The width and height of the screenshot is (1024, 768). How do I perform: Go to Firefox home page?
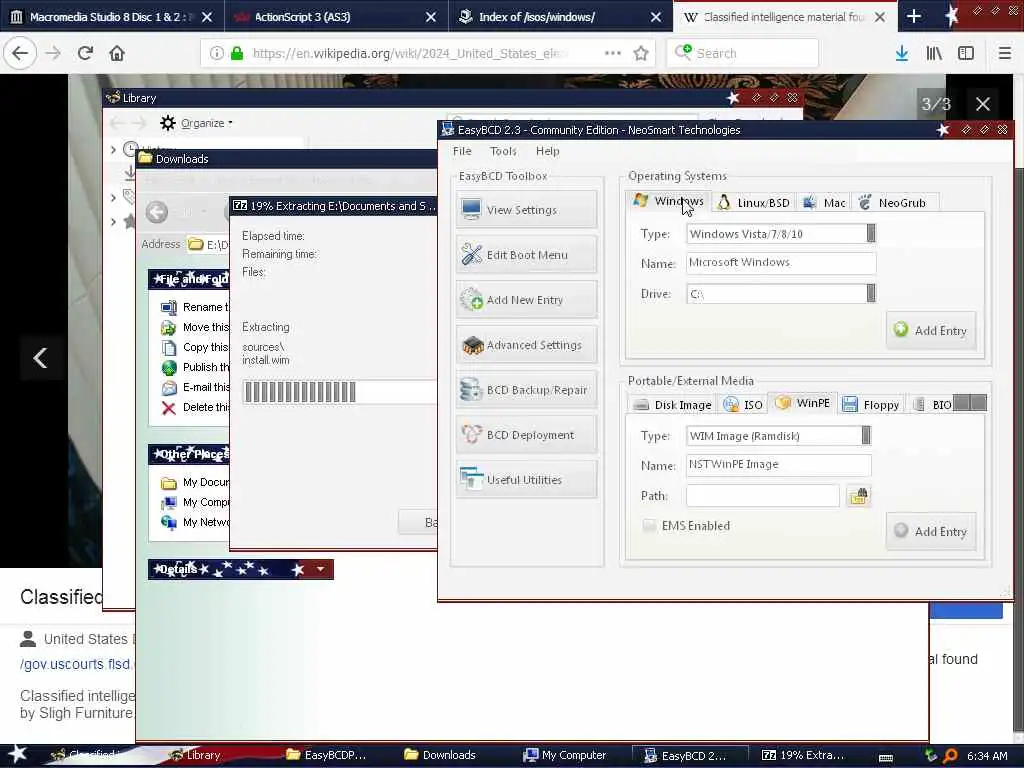(x=117, y=53)
